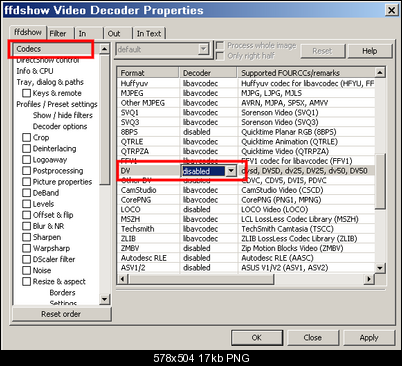Enable the Noise checkbox
Screen dimensions: 402x366
coord(26,270)
